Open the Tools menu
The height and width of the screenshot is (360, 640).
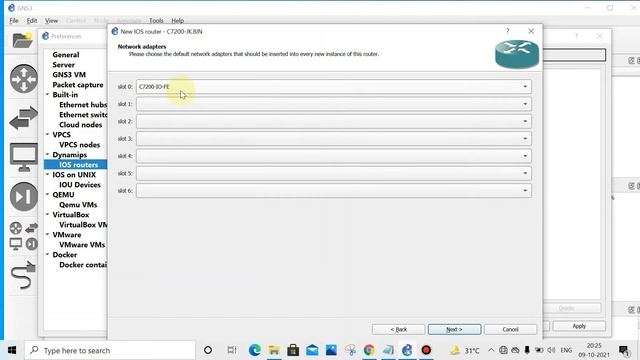pos(156,20)
